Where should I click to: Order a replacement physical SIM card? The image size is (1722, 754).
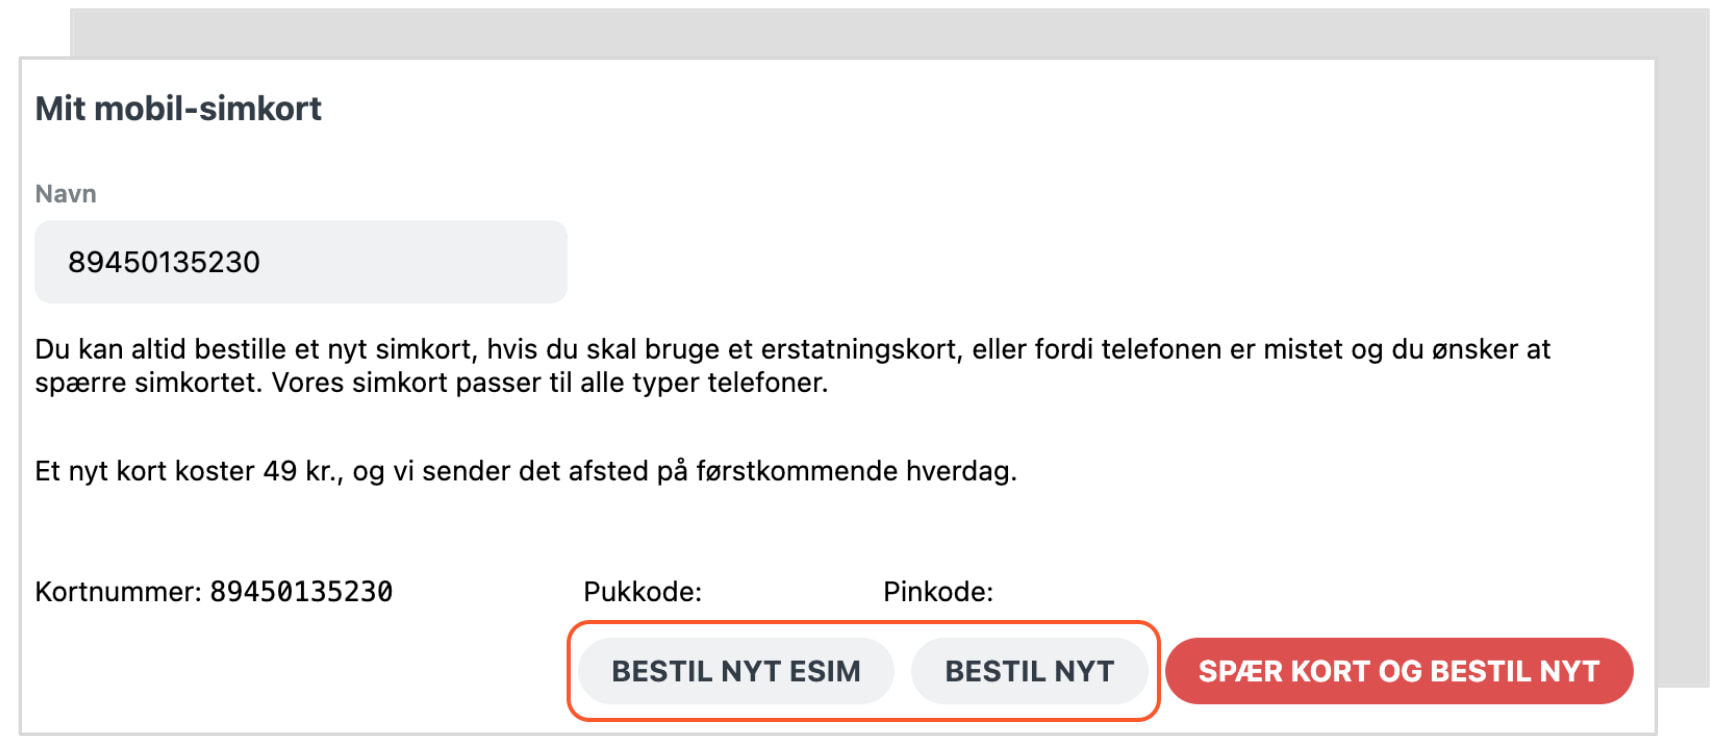pyautogui.click(x=1030, y=671)
